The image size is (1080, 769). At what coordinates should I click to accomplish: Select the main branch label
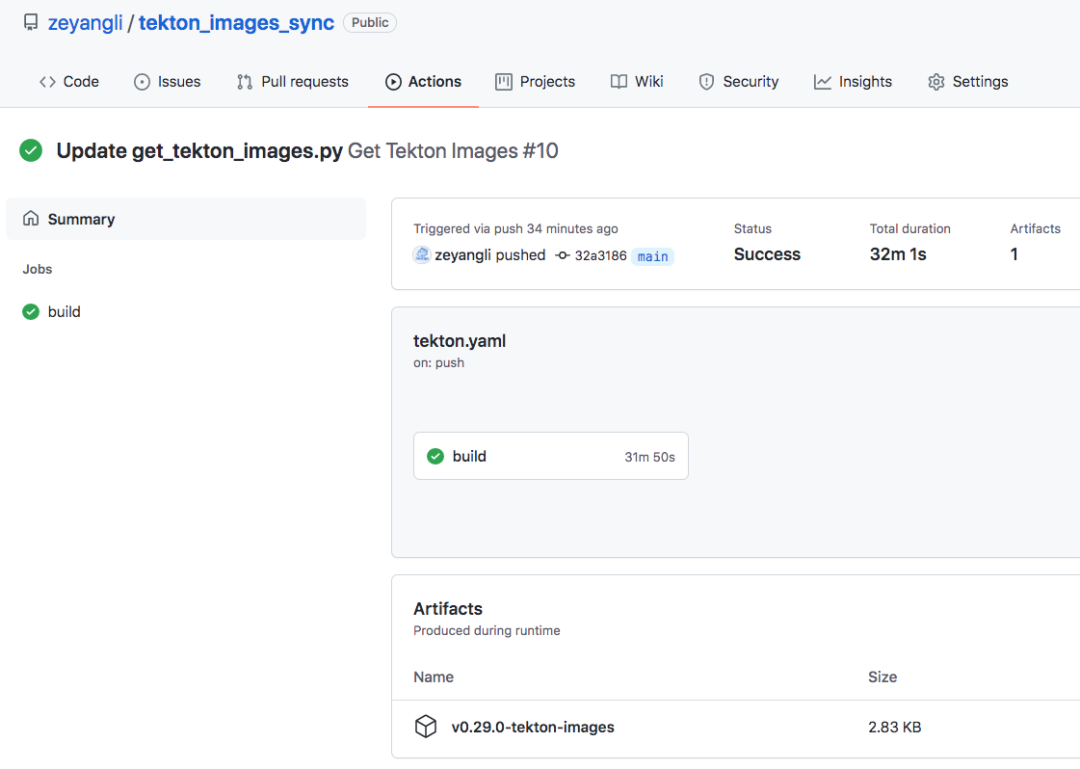[x=653, y=257]
